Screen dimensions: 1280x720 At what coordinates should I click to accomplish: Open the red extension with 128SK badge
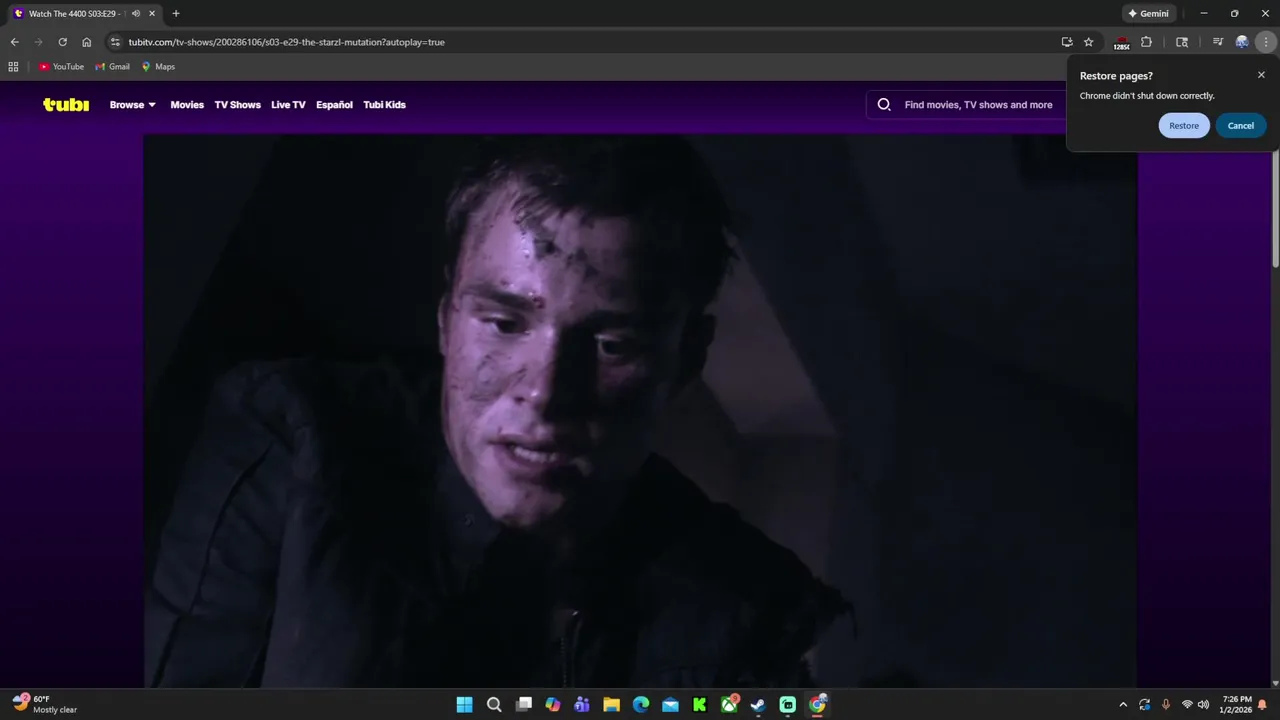pos(1121,42)
